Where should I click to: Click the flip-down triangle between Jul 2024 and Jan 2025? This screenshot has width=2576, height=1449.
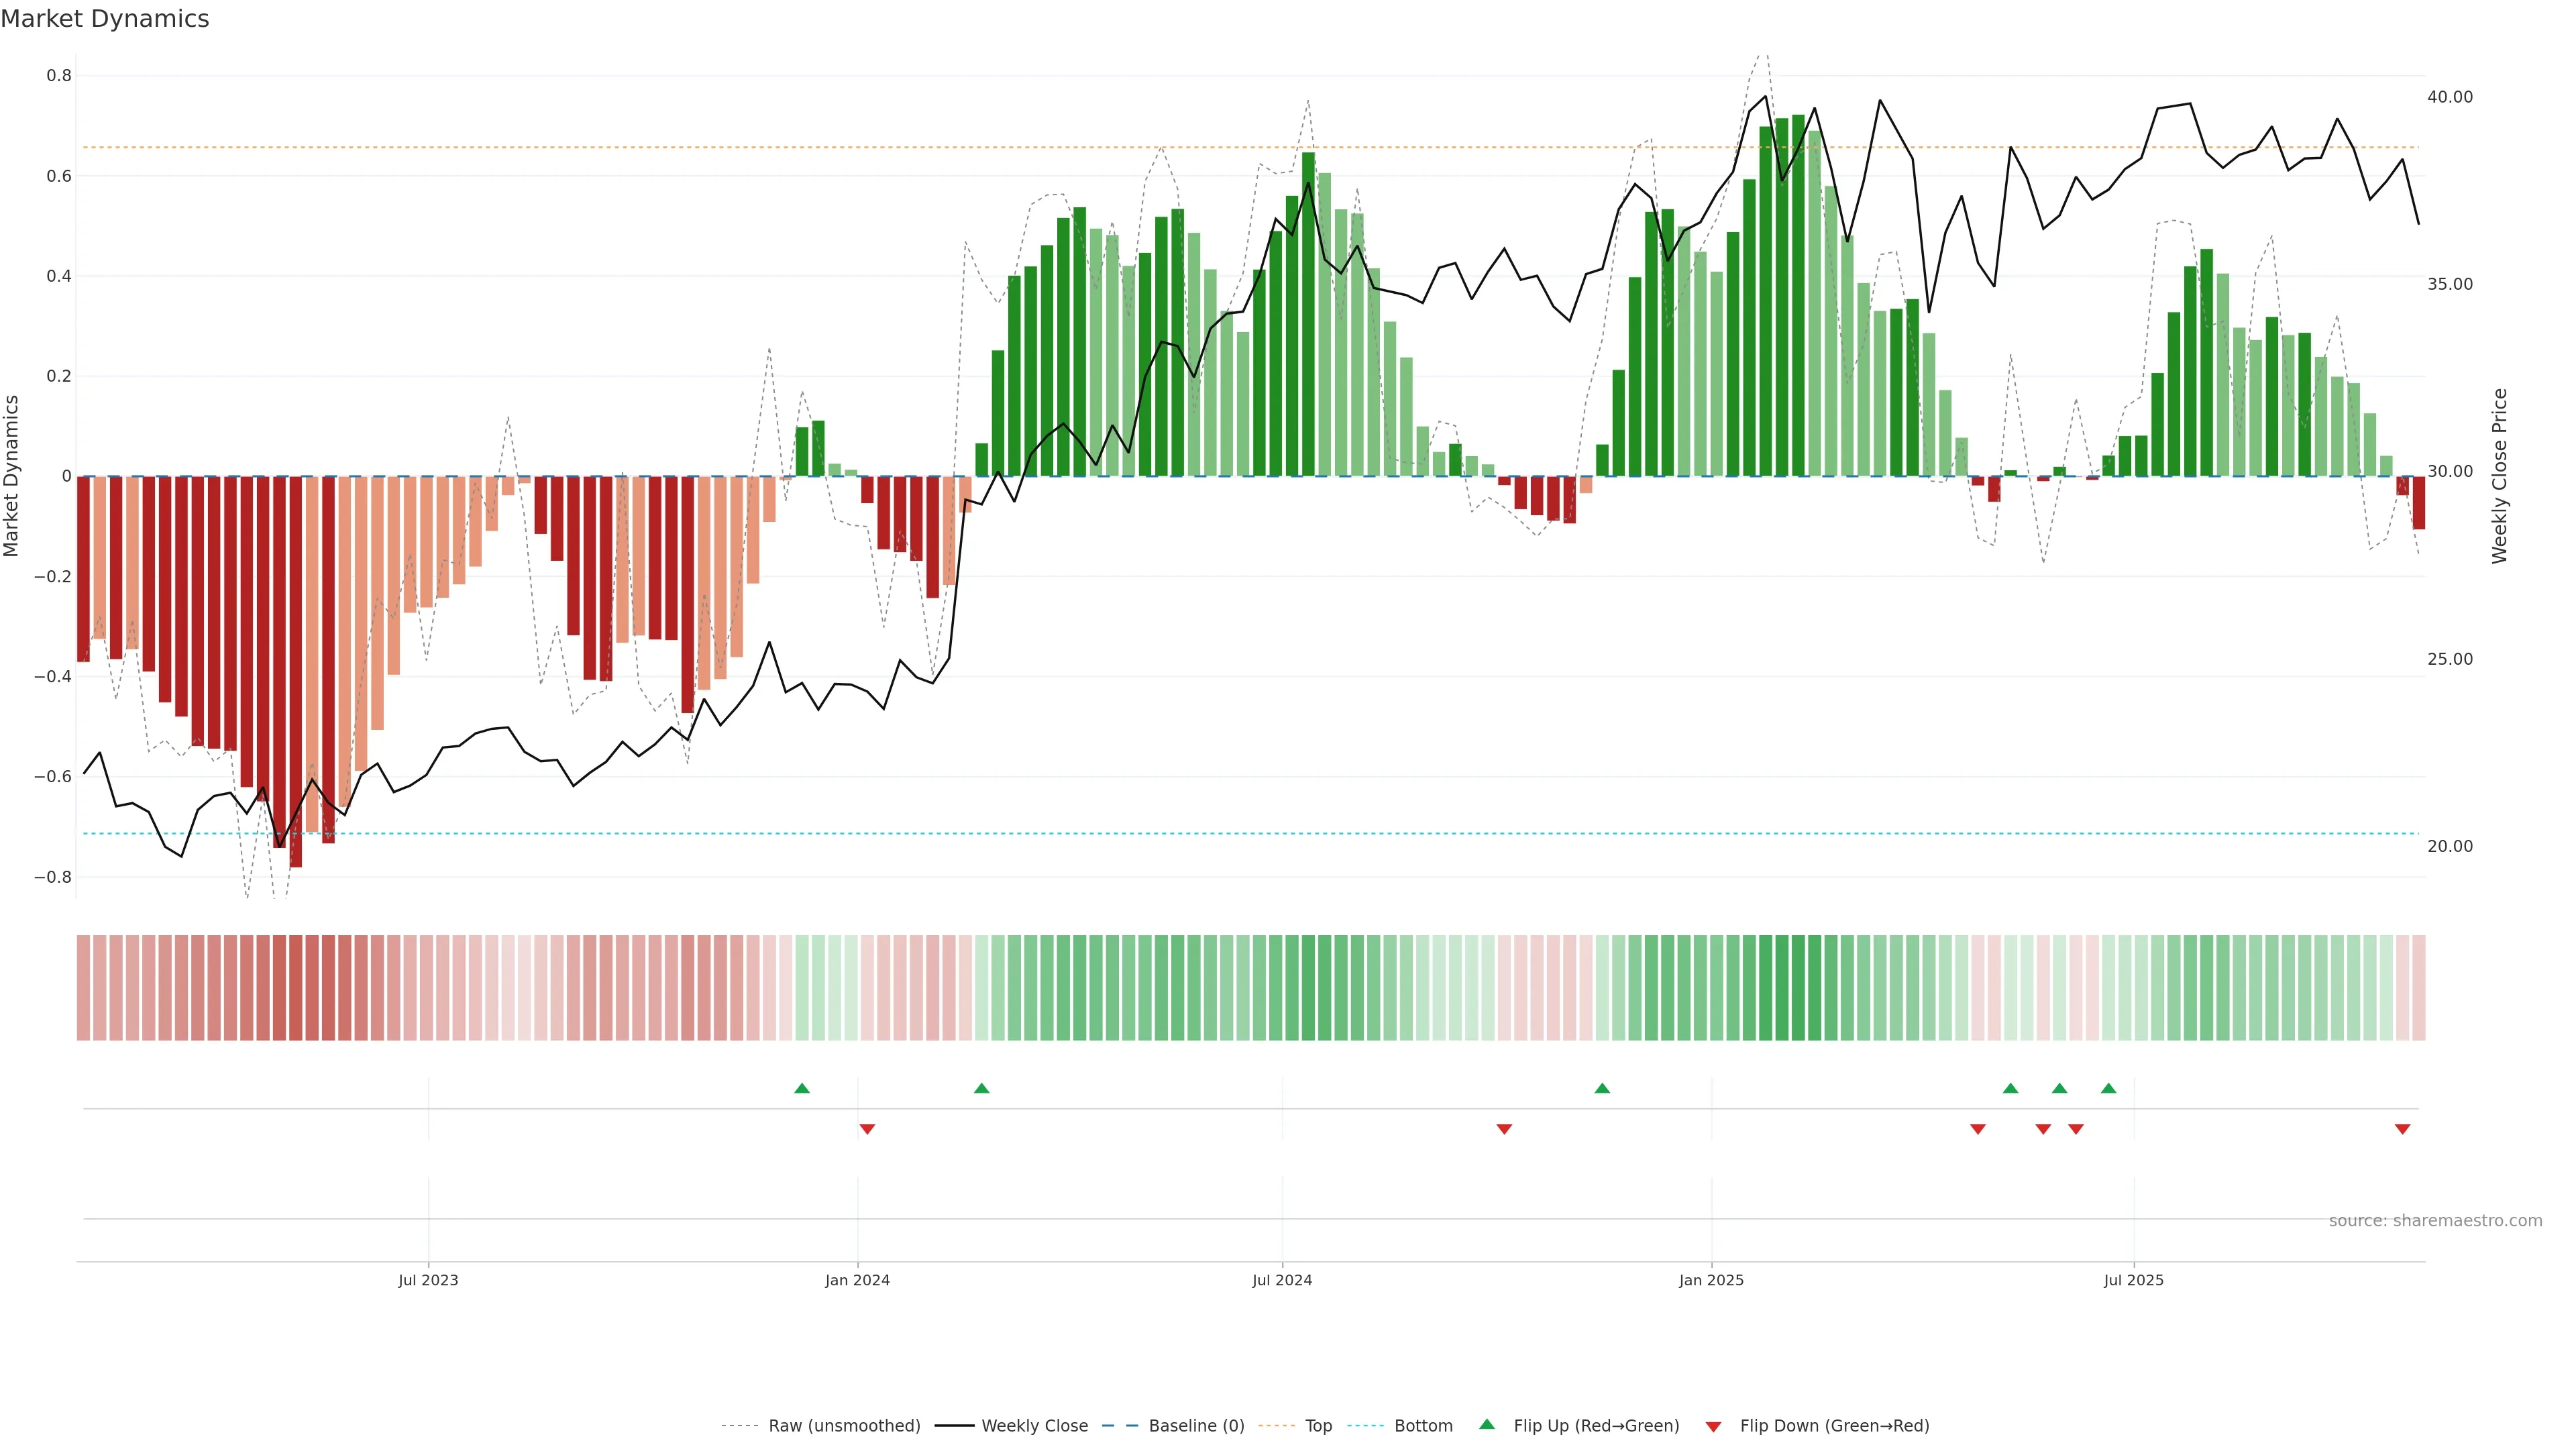click(x=1504, y=1129)
